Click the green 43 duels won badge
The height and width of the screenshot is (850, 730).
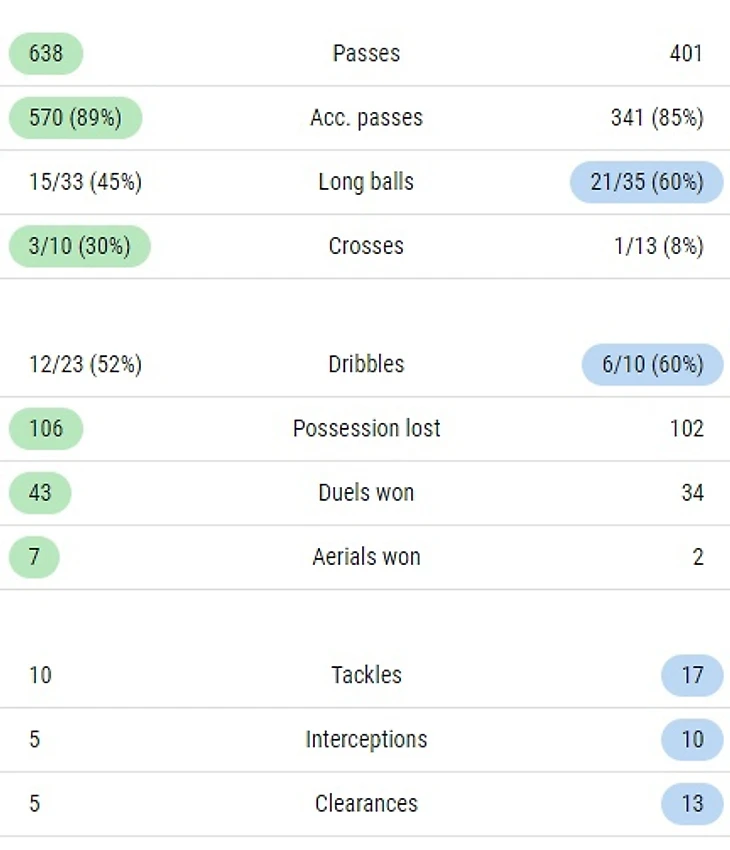coord(40,493)
